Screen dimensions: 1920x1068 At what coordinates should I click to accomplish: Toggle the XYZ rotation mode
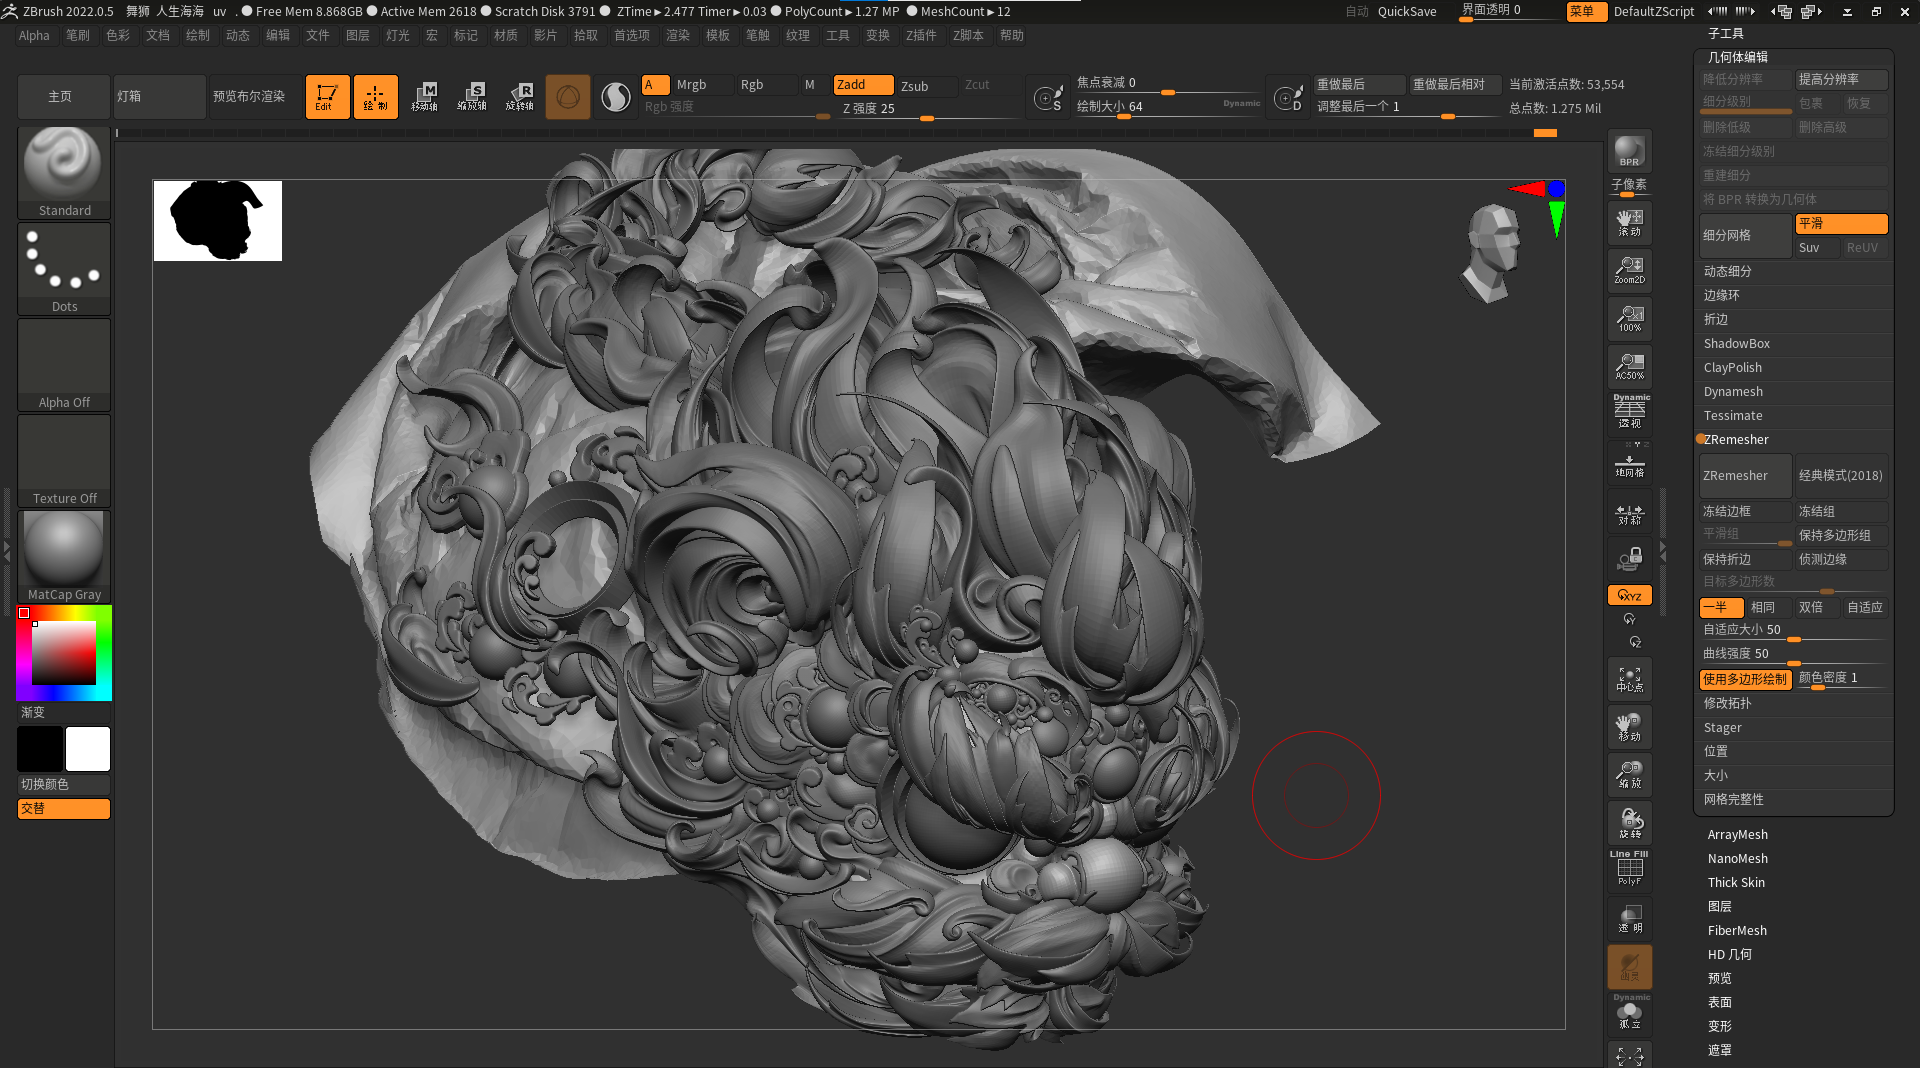pos(1629,595)
